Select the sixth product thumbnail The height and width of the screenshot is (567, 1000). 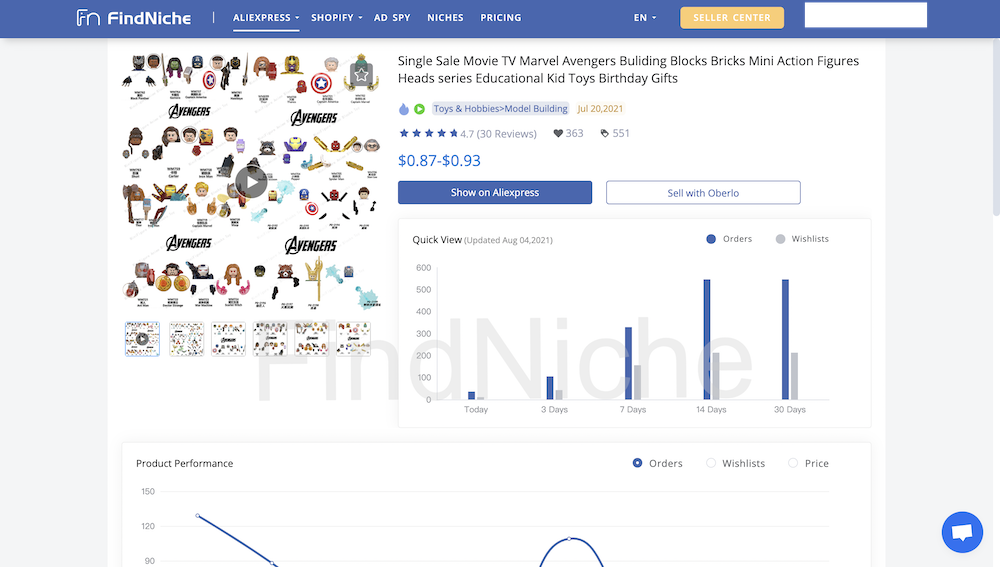coord(354,339)
